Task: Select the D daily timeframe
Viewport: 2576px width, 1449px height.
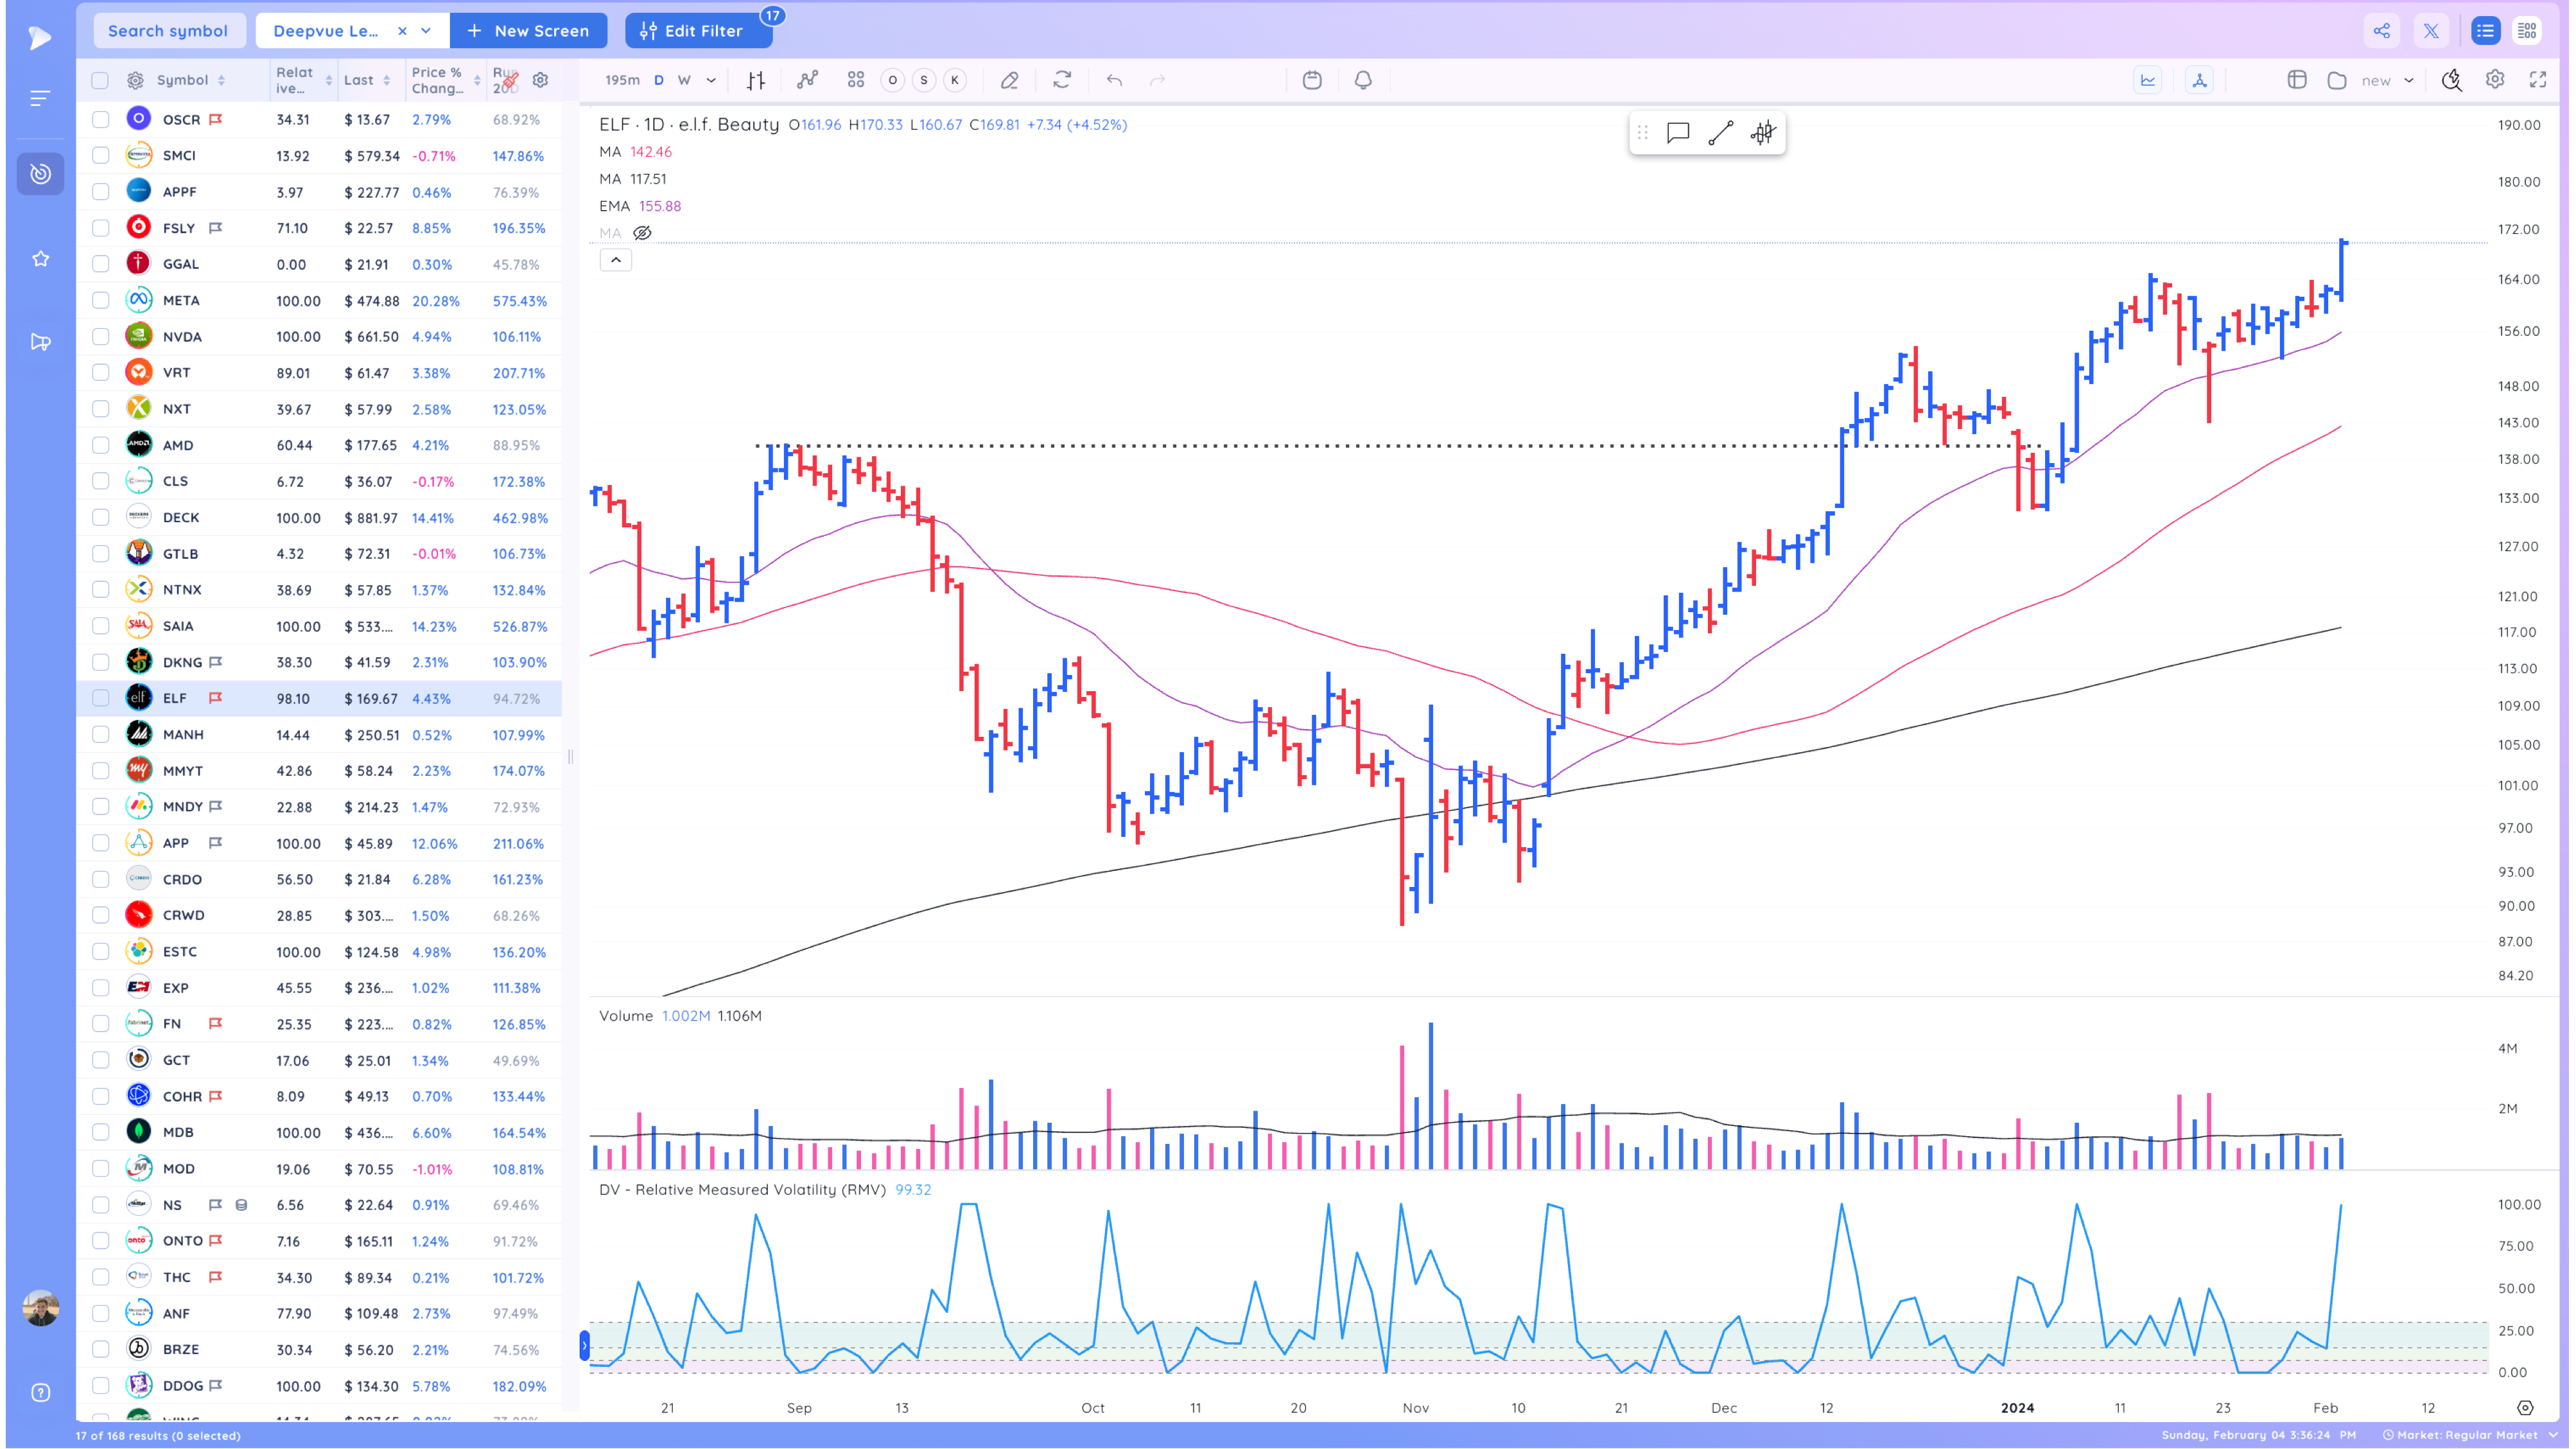Action: 658,80
